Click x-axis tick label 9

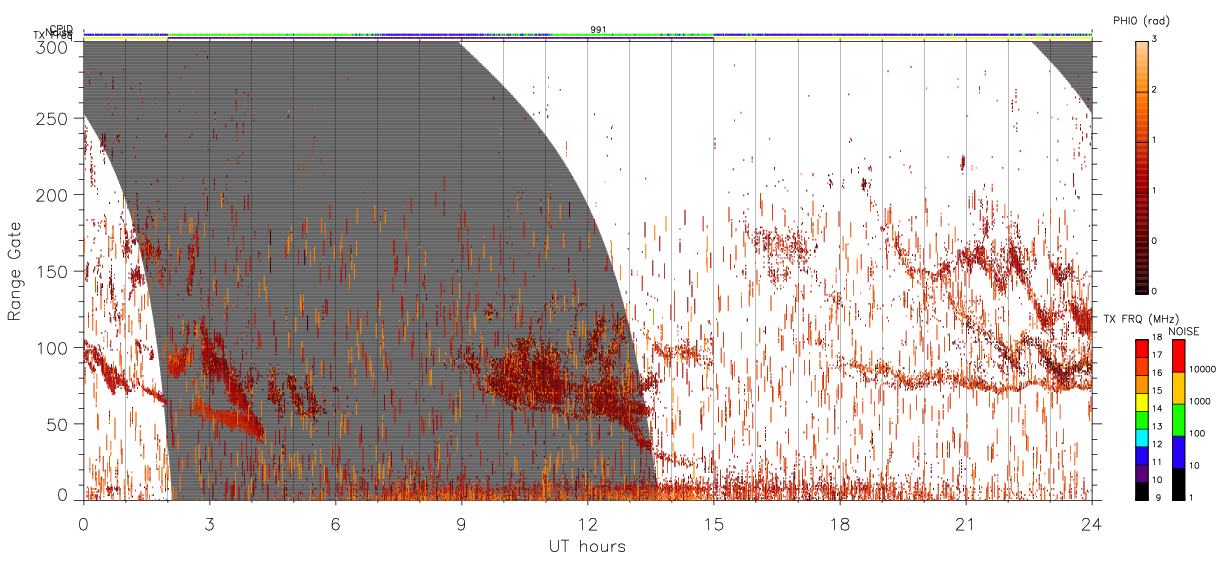point(461,524)
